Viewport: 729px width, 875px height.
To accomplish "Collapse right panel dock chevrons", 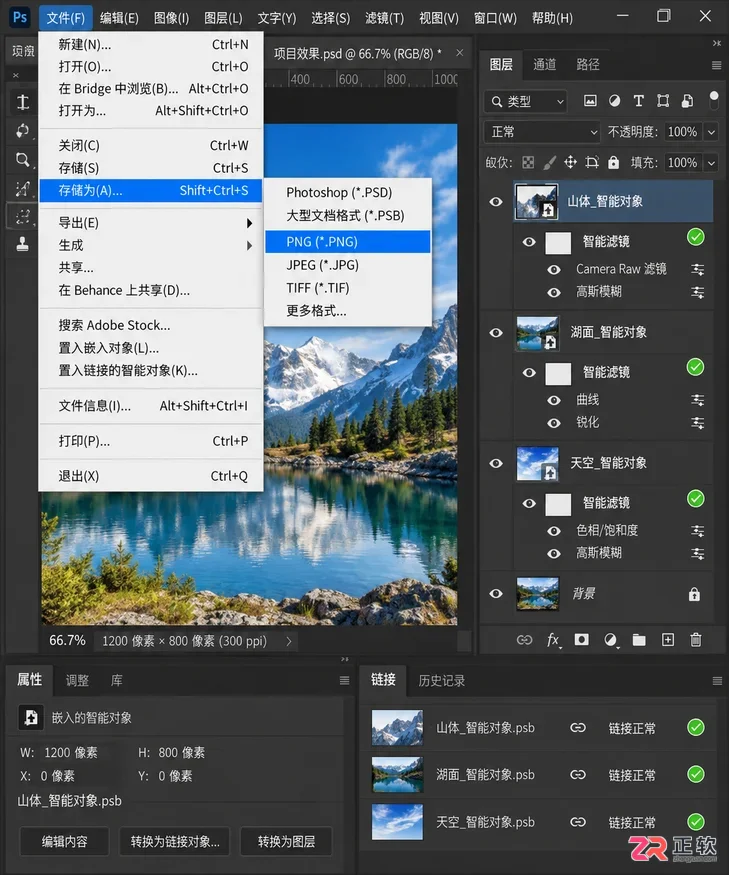I will [x=717, y=43].
